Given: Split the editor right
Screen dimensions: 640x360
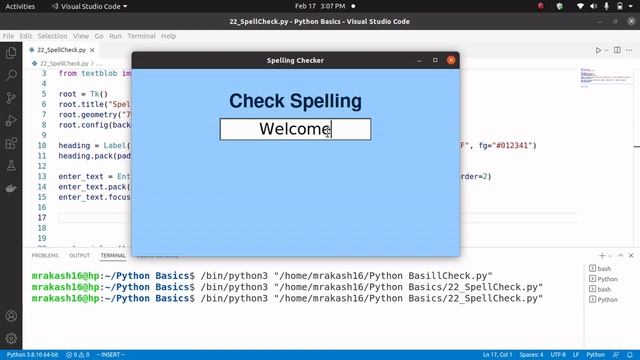Looking at the screenshot, I should (617, 50).
